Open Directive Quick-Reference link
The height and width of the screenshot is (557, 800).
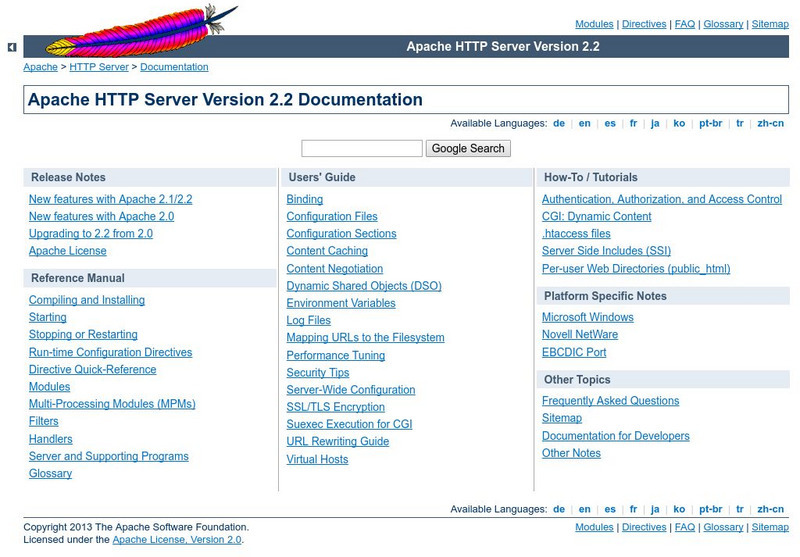click(92, 370)
